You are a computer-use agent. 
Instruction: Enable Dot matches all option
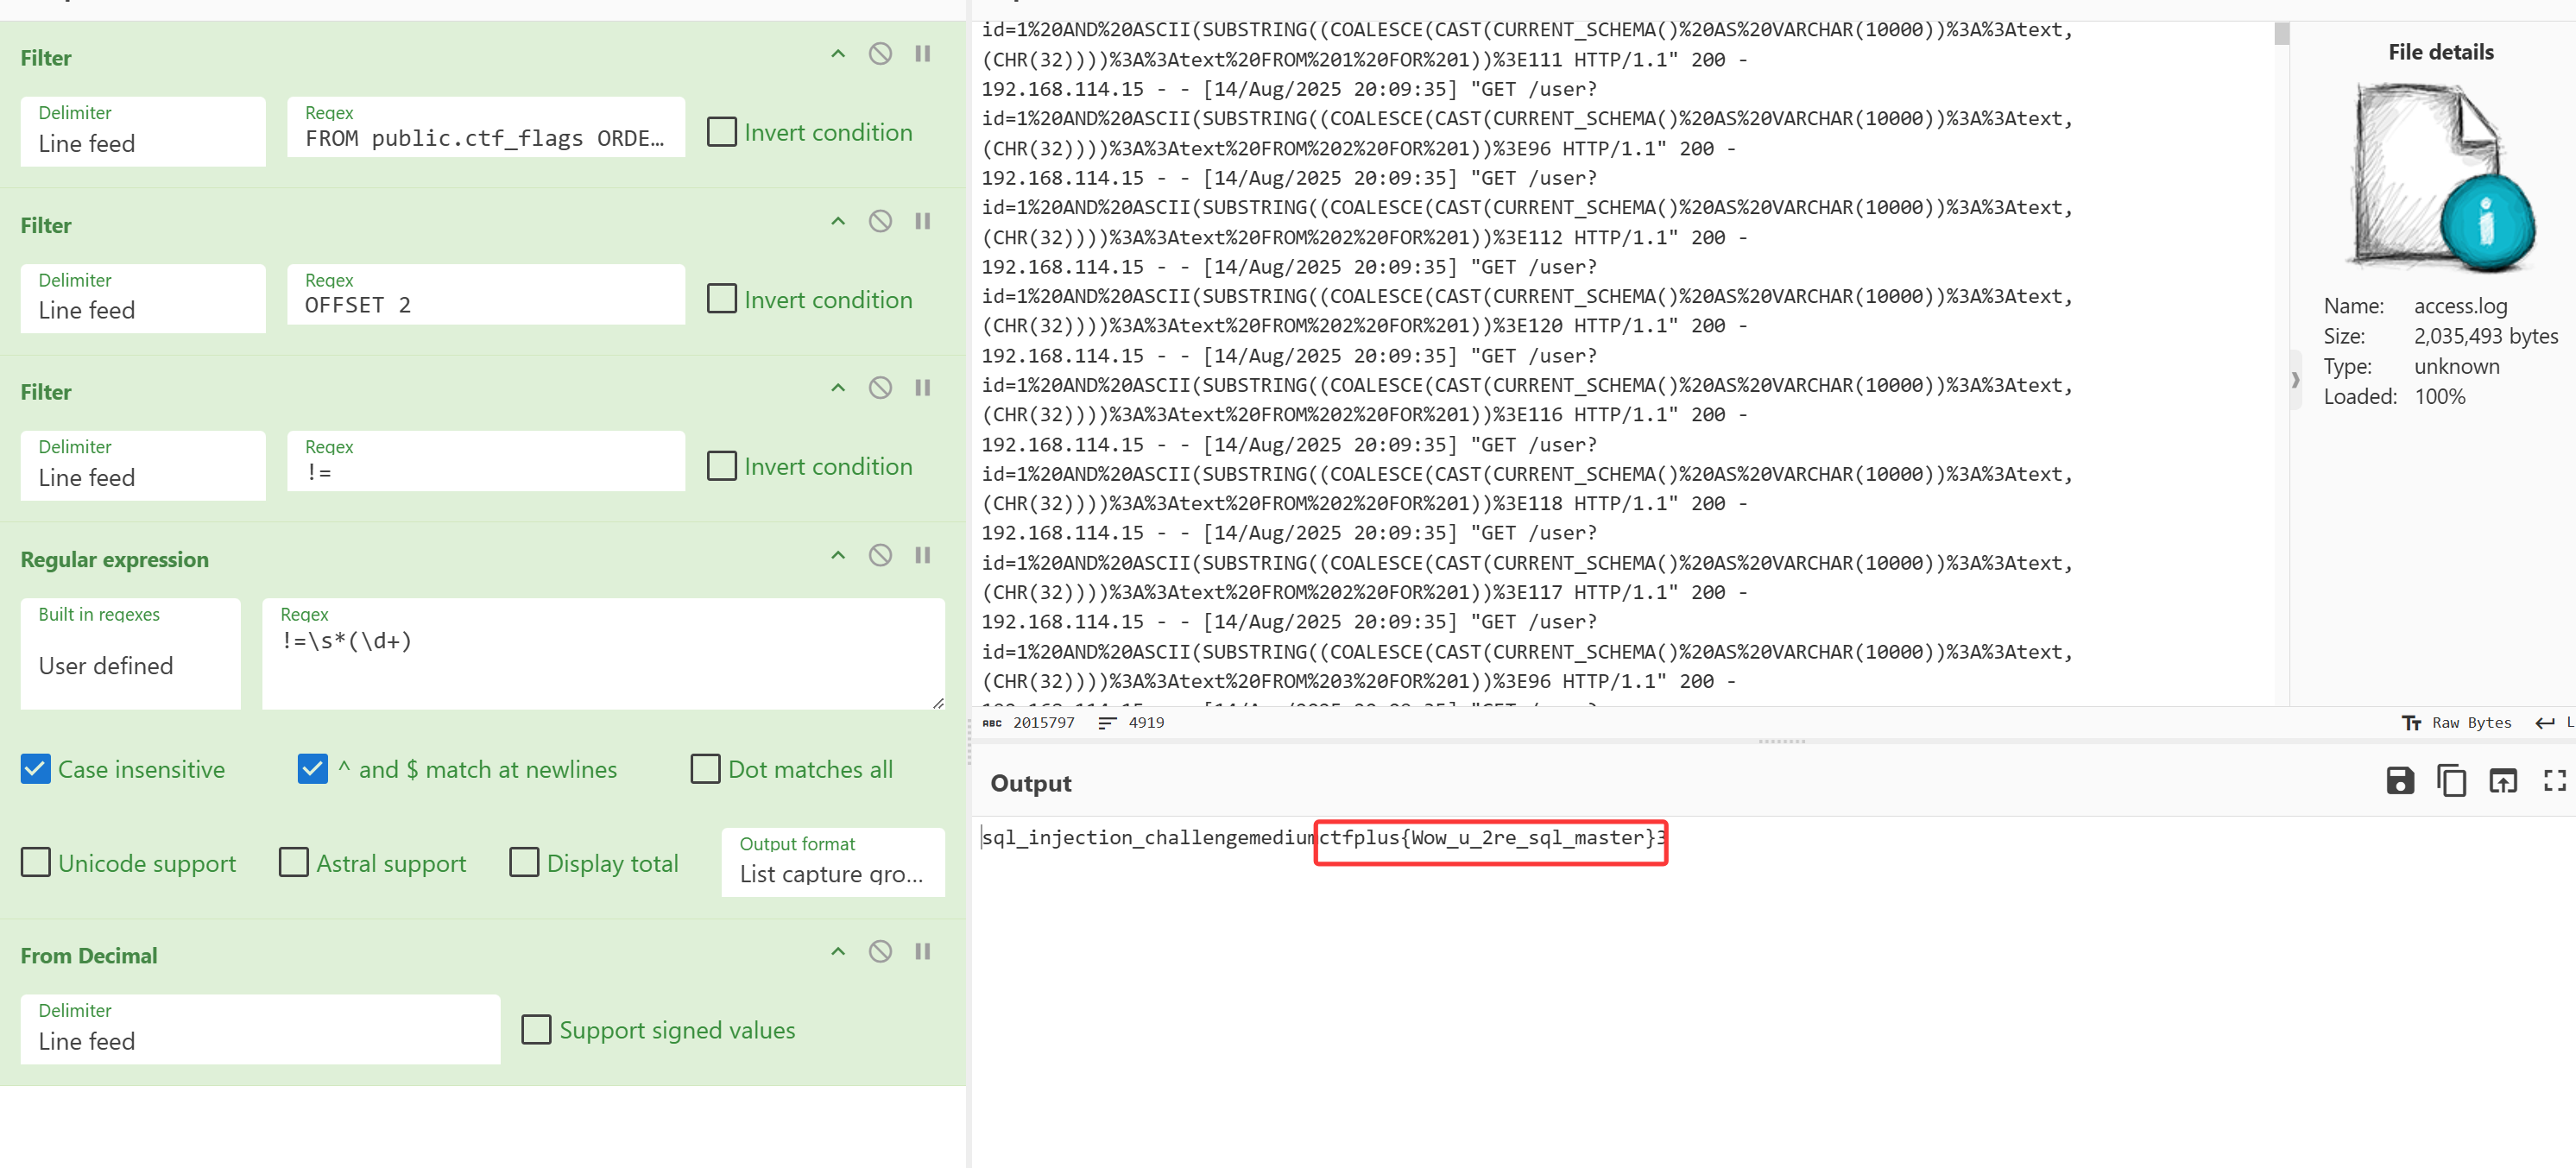point(705,769)
